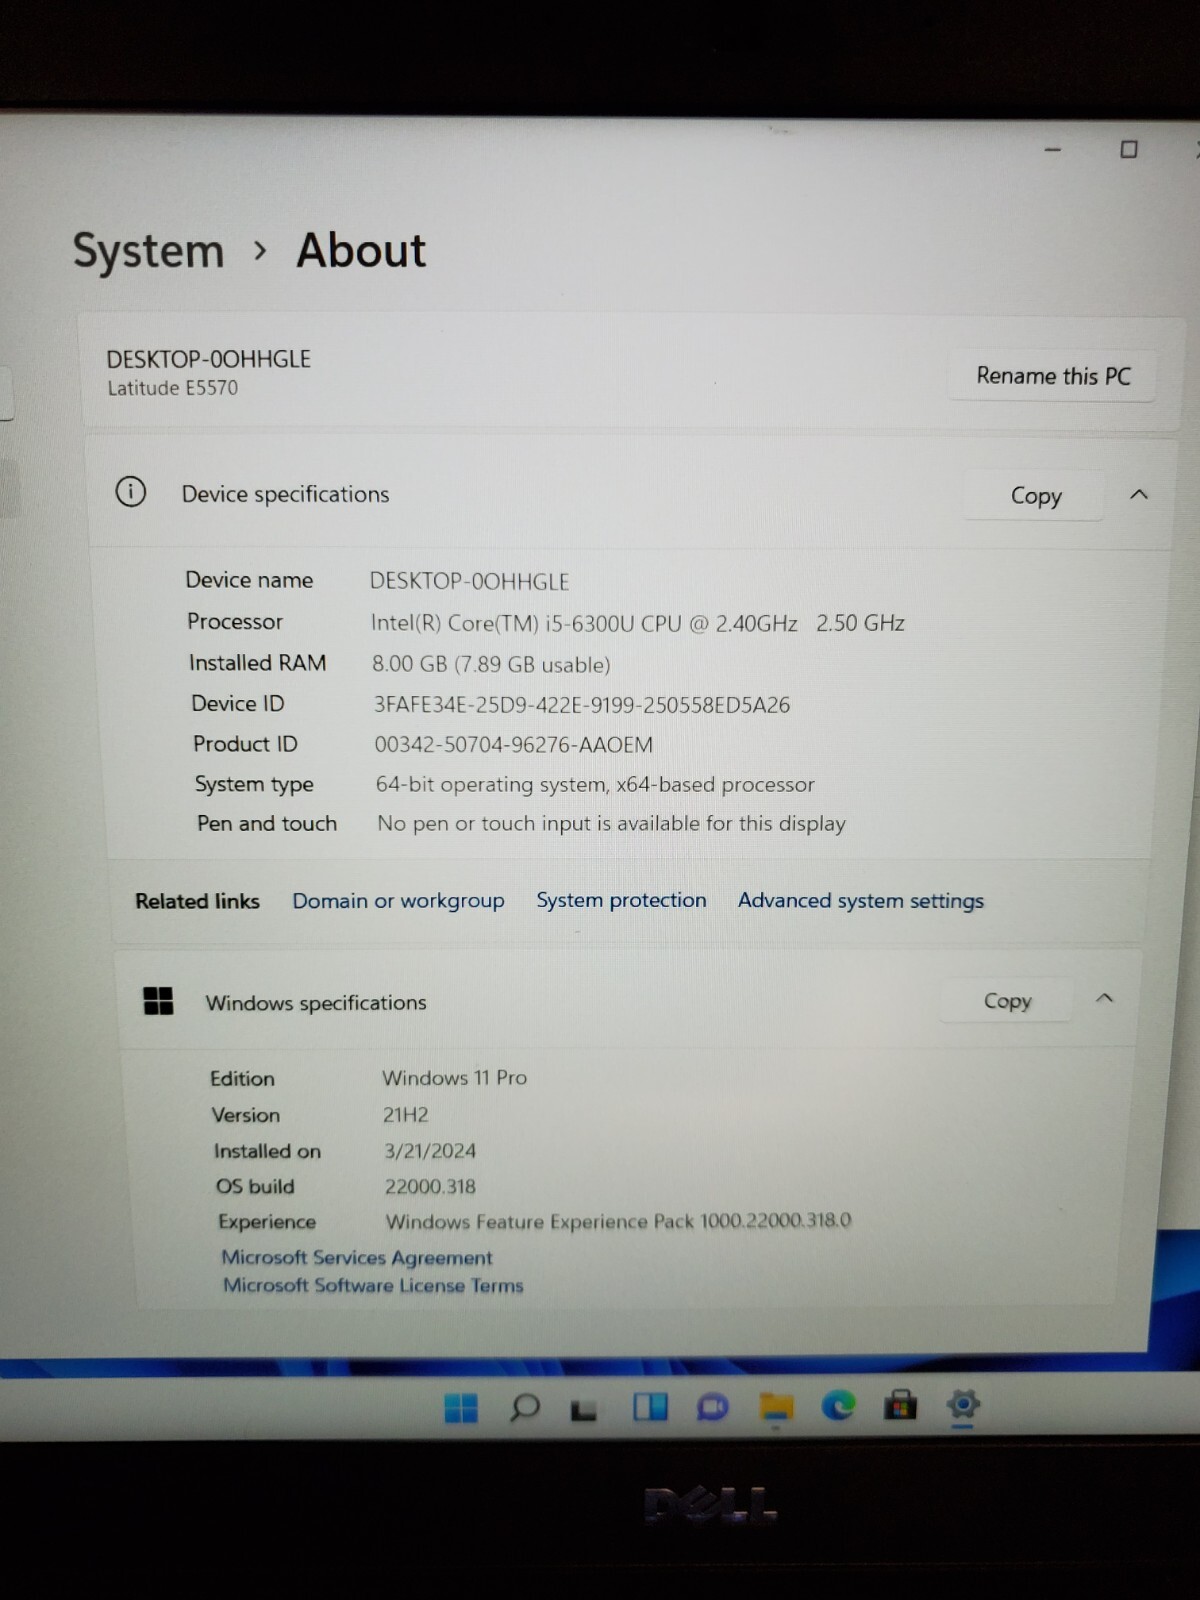Launch File Explorer from taskbar

[x=776, y=1408]
